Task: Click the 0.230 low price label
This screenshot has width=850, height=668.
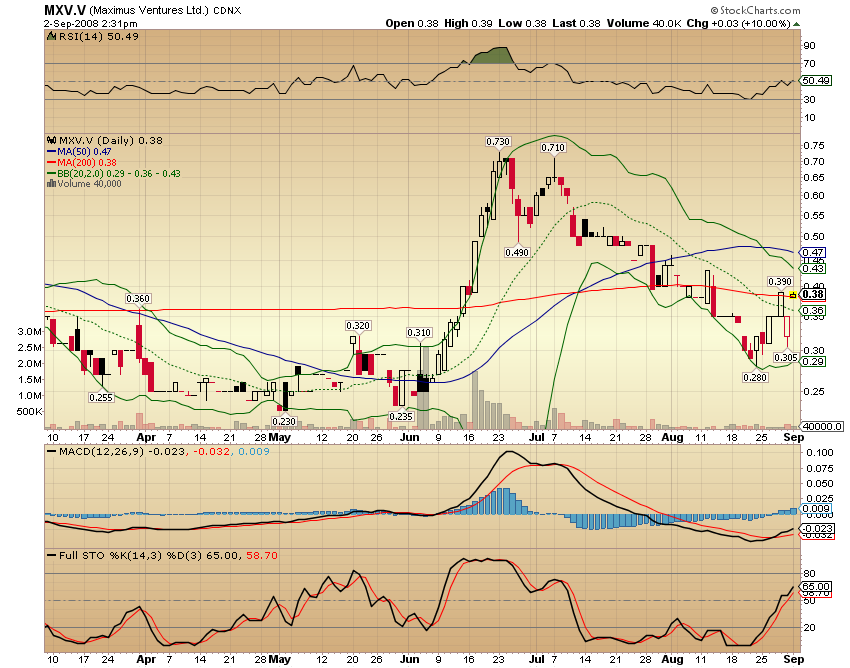Action: 284,421
